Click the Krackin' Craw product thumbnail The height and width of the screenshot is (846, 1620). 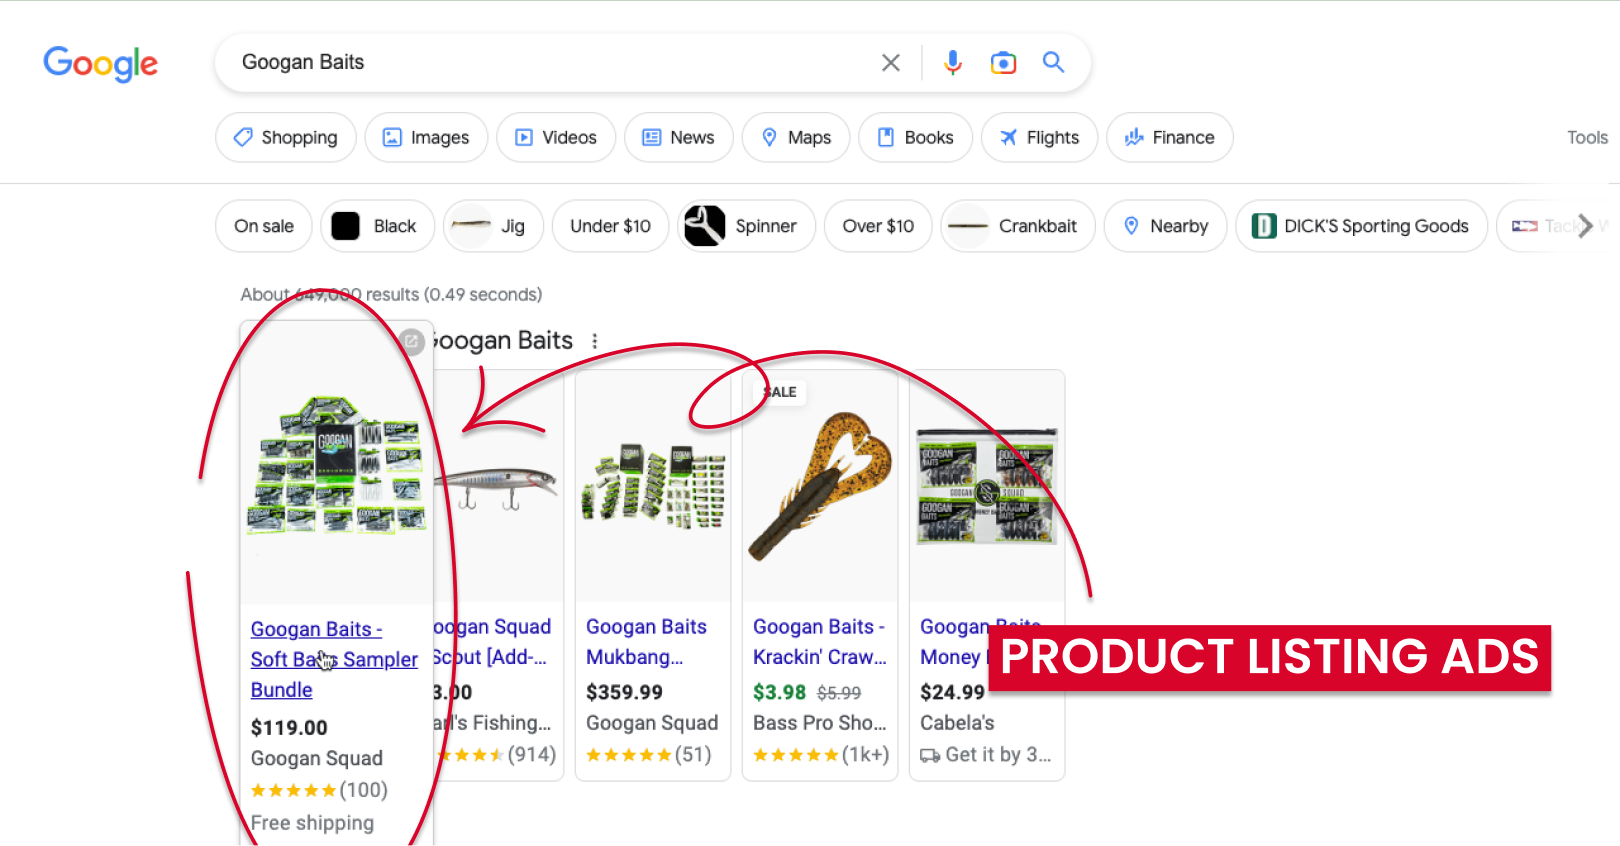pyautogui.click(x=820, y=485)
